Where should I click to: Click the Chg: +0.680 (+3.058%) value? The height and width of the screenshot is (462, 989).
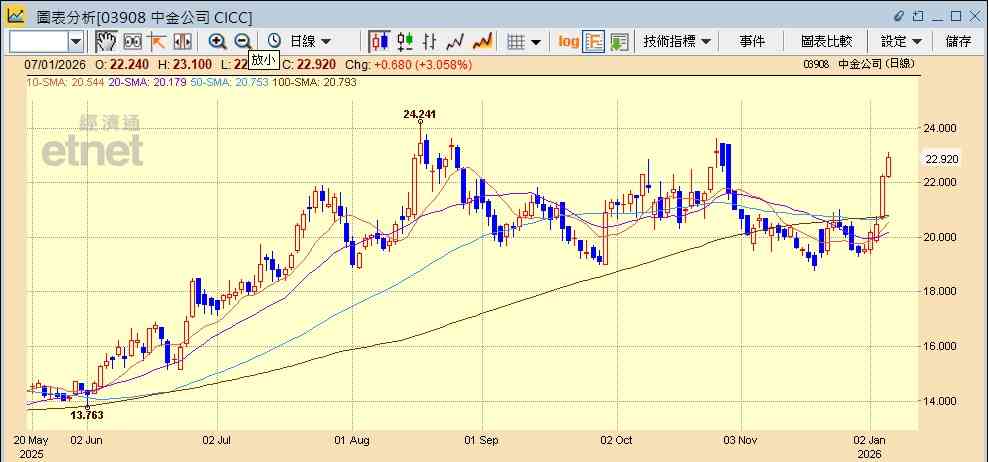[408, 64]
